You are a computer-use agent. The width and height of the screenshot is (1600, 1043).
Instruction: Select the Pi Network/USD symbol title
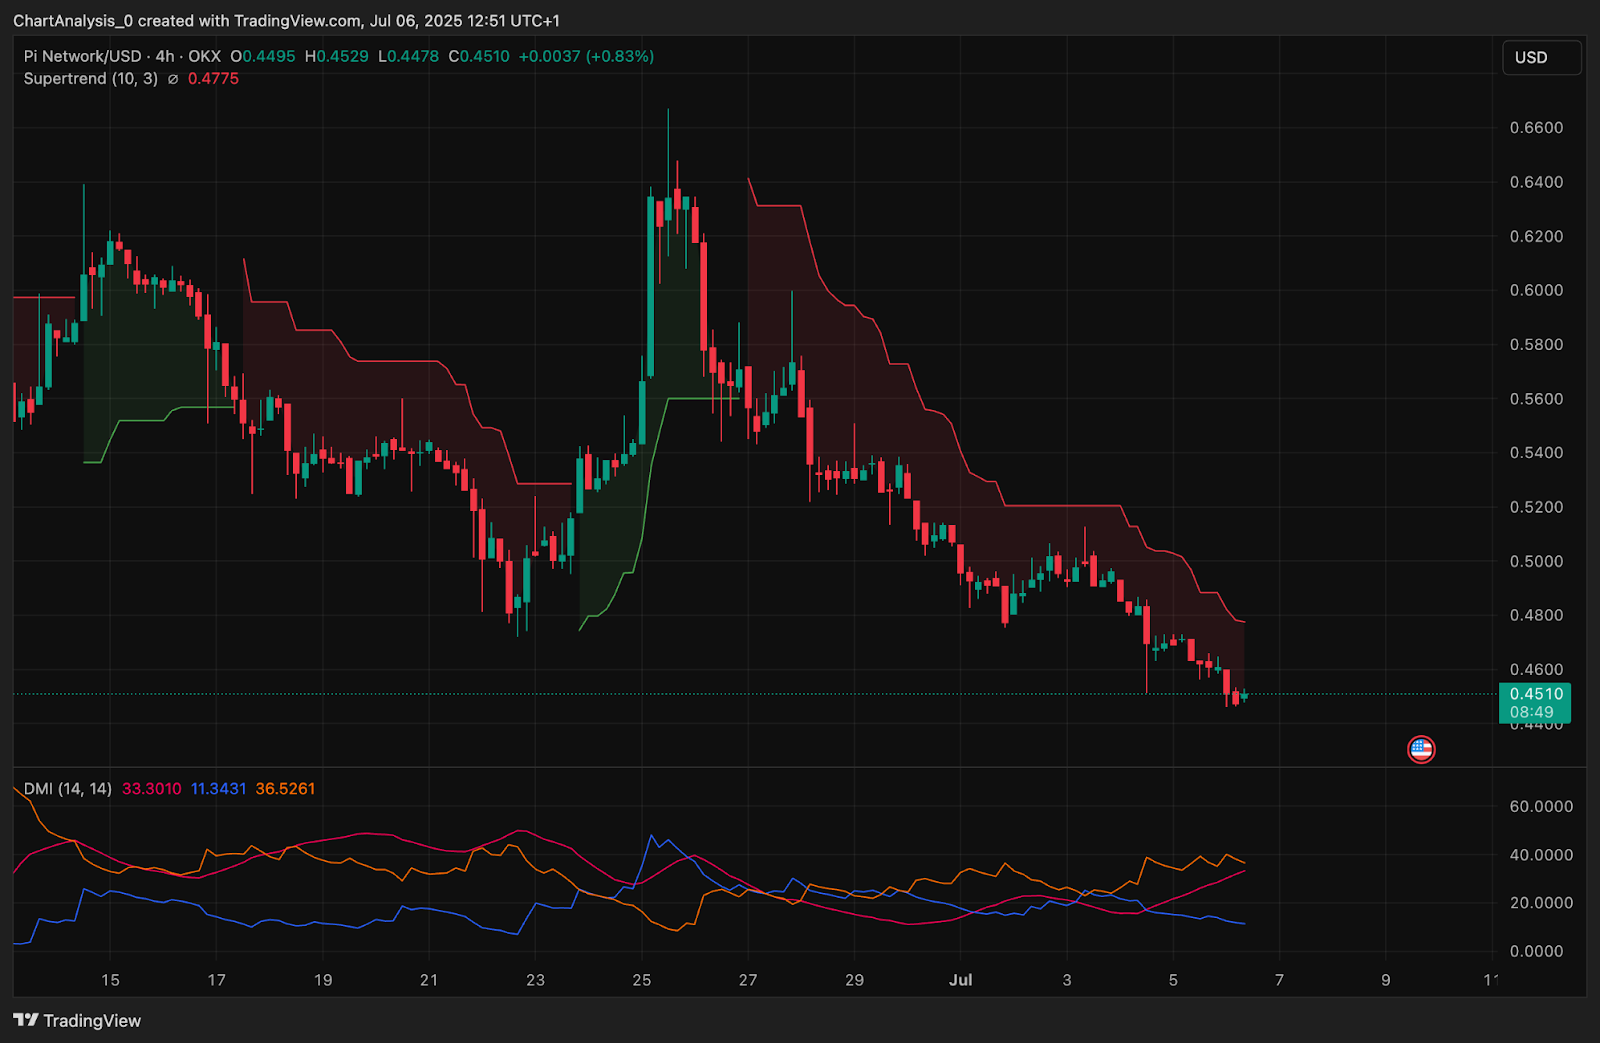pyautogui.click(x=83, y=57)
